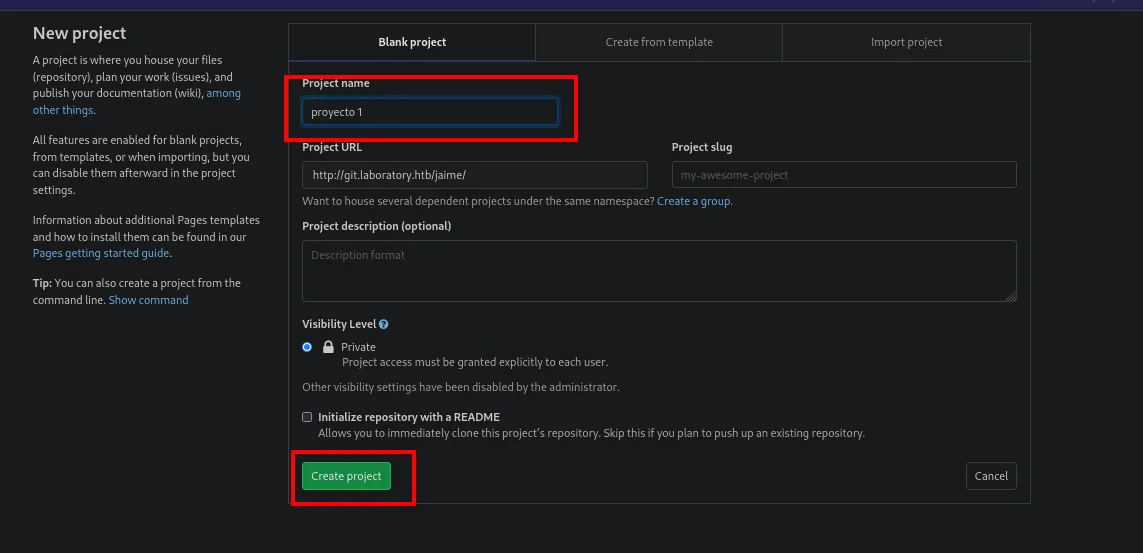Click the description field resize handle
Image resolution: width=1143 pixels, height=553 pixels.
pos(1012,297)
